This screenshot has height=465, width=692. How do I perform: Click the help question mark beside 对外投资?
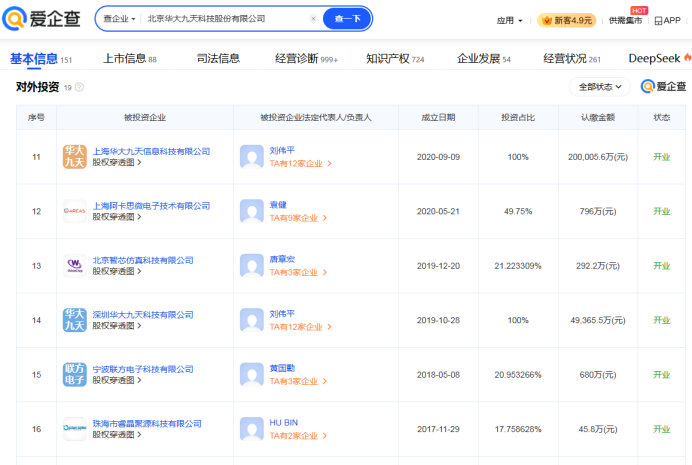79,87
